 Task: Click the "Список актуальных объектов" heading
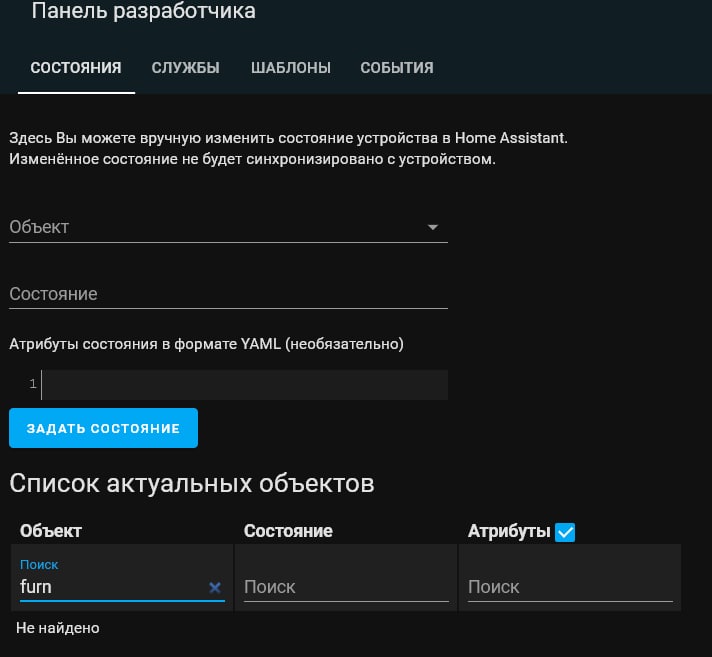[192, 484]
